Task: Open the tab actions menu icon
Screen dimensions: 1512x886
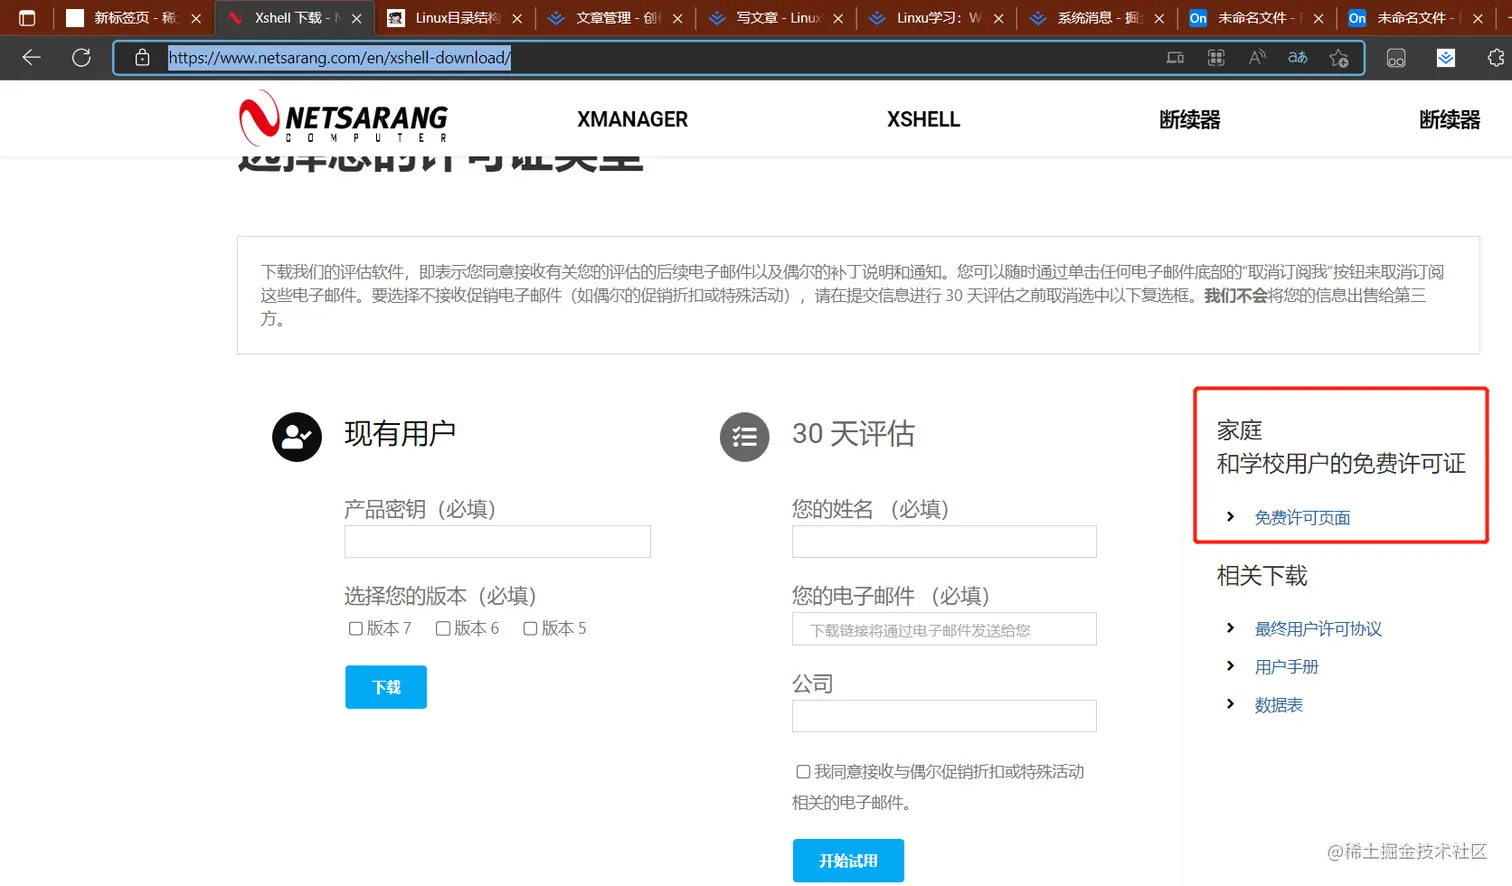Action: (27, 18)
